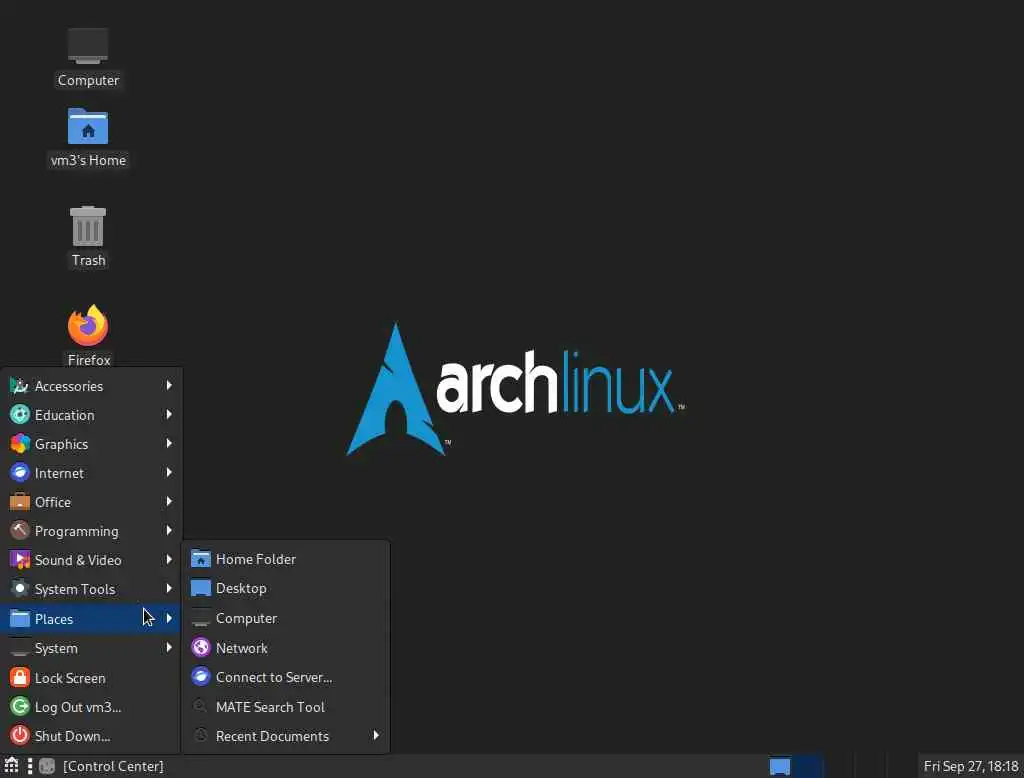
Task: Click the Graphics category icon
Action: pyautogui.click(x=20, y=444)
